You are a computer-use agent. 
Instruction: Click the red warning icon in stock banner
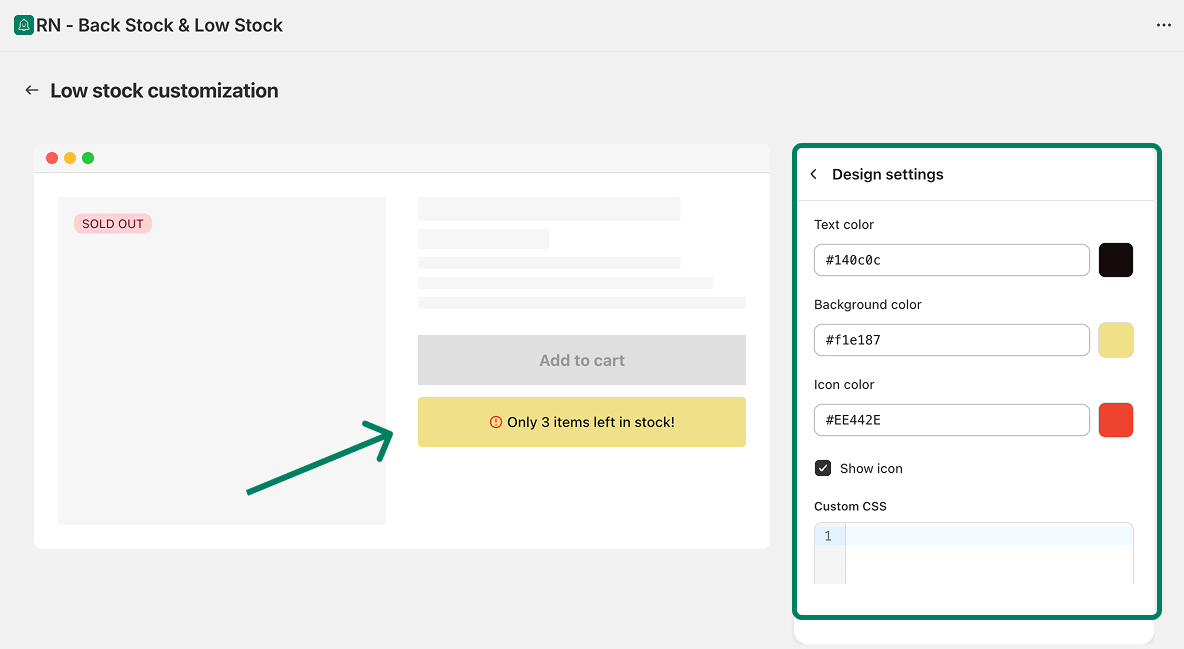pos(496,422)
